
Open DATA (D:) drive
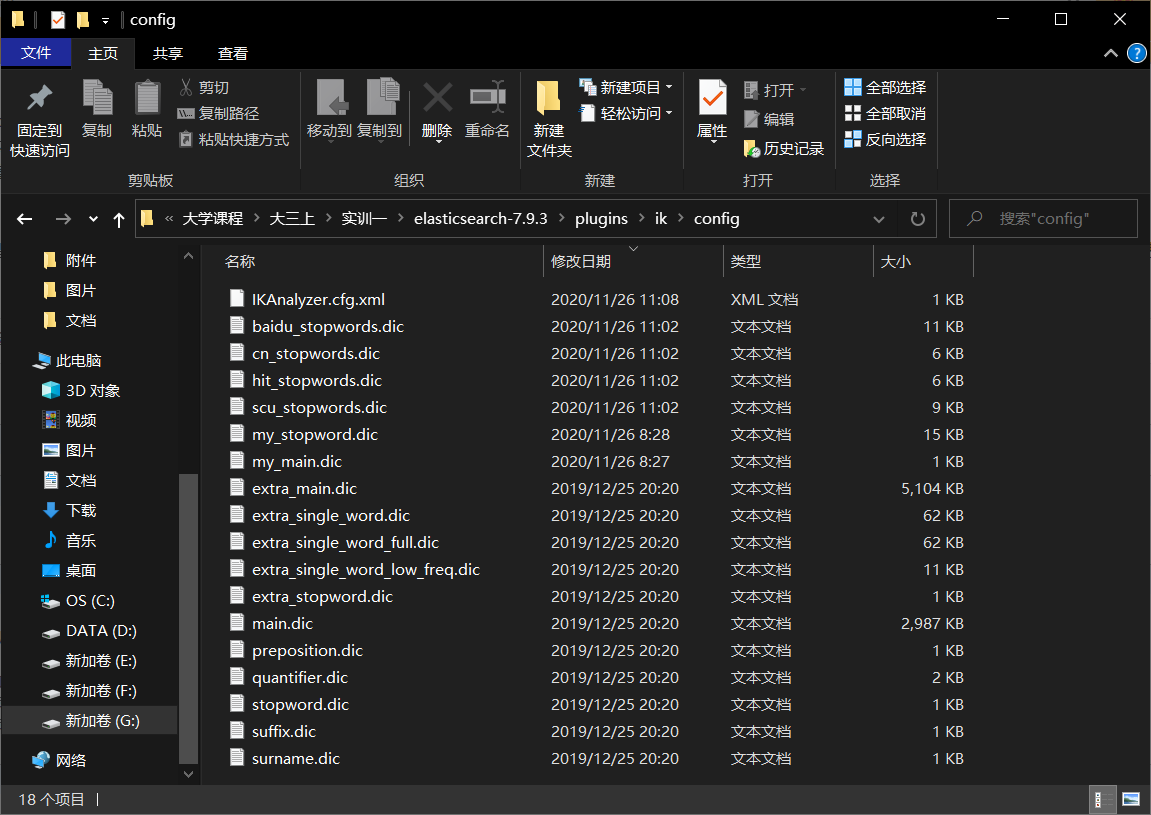coord(89,631)
